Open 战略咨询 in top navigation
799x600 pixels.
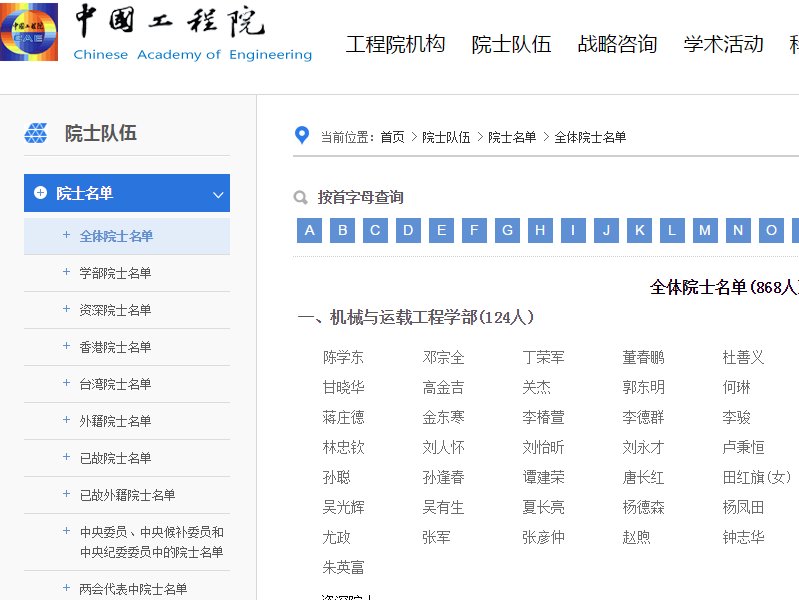tap(617, 44)
